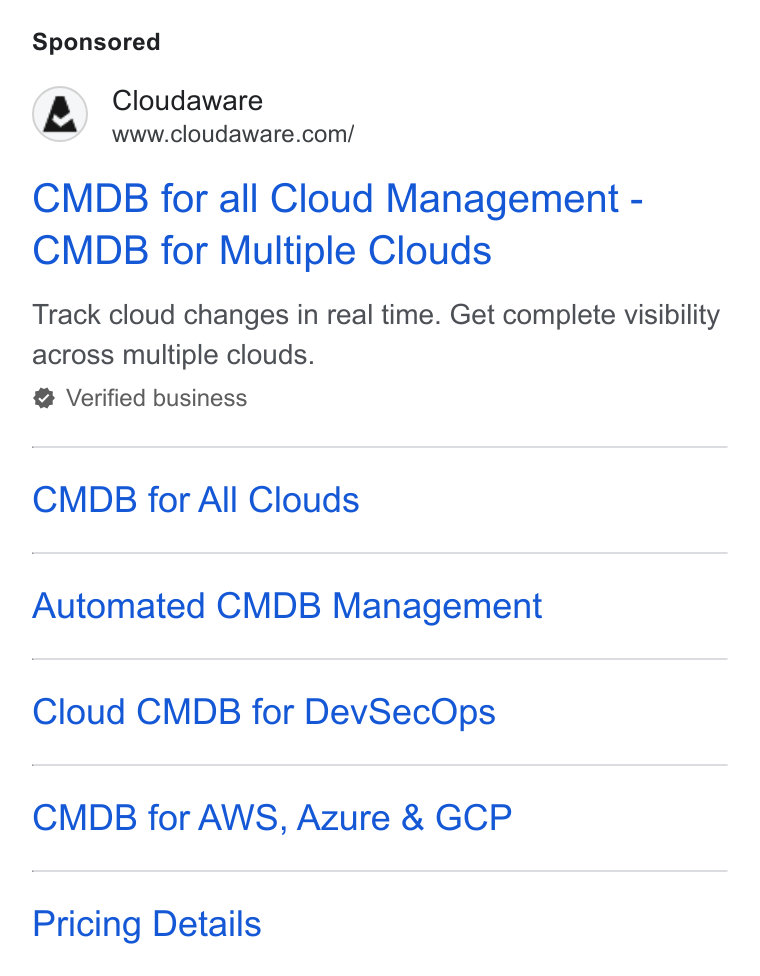Click headline line CMDB for Multiple Clouds
The image size is (760, 976).
262,251
